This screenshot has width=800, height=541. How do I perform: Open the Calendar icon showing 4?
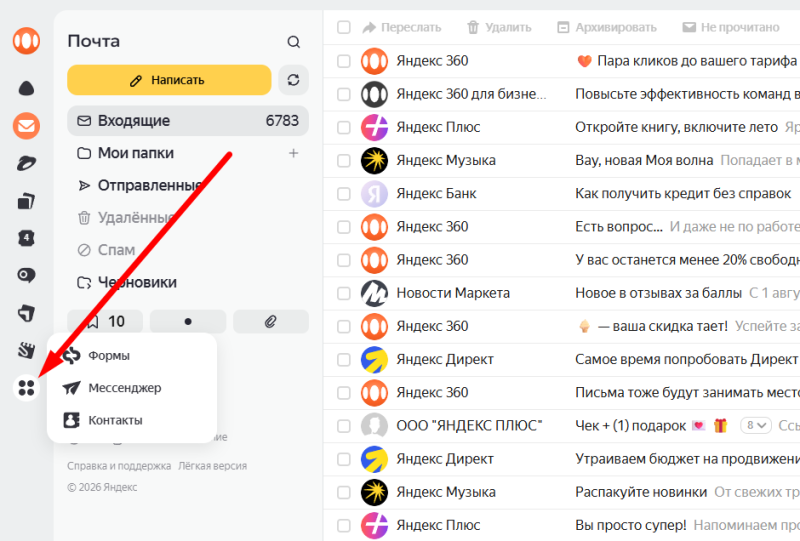click(x=27, y=238)
